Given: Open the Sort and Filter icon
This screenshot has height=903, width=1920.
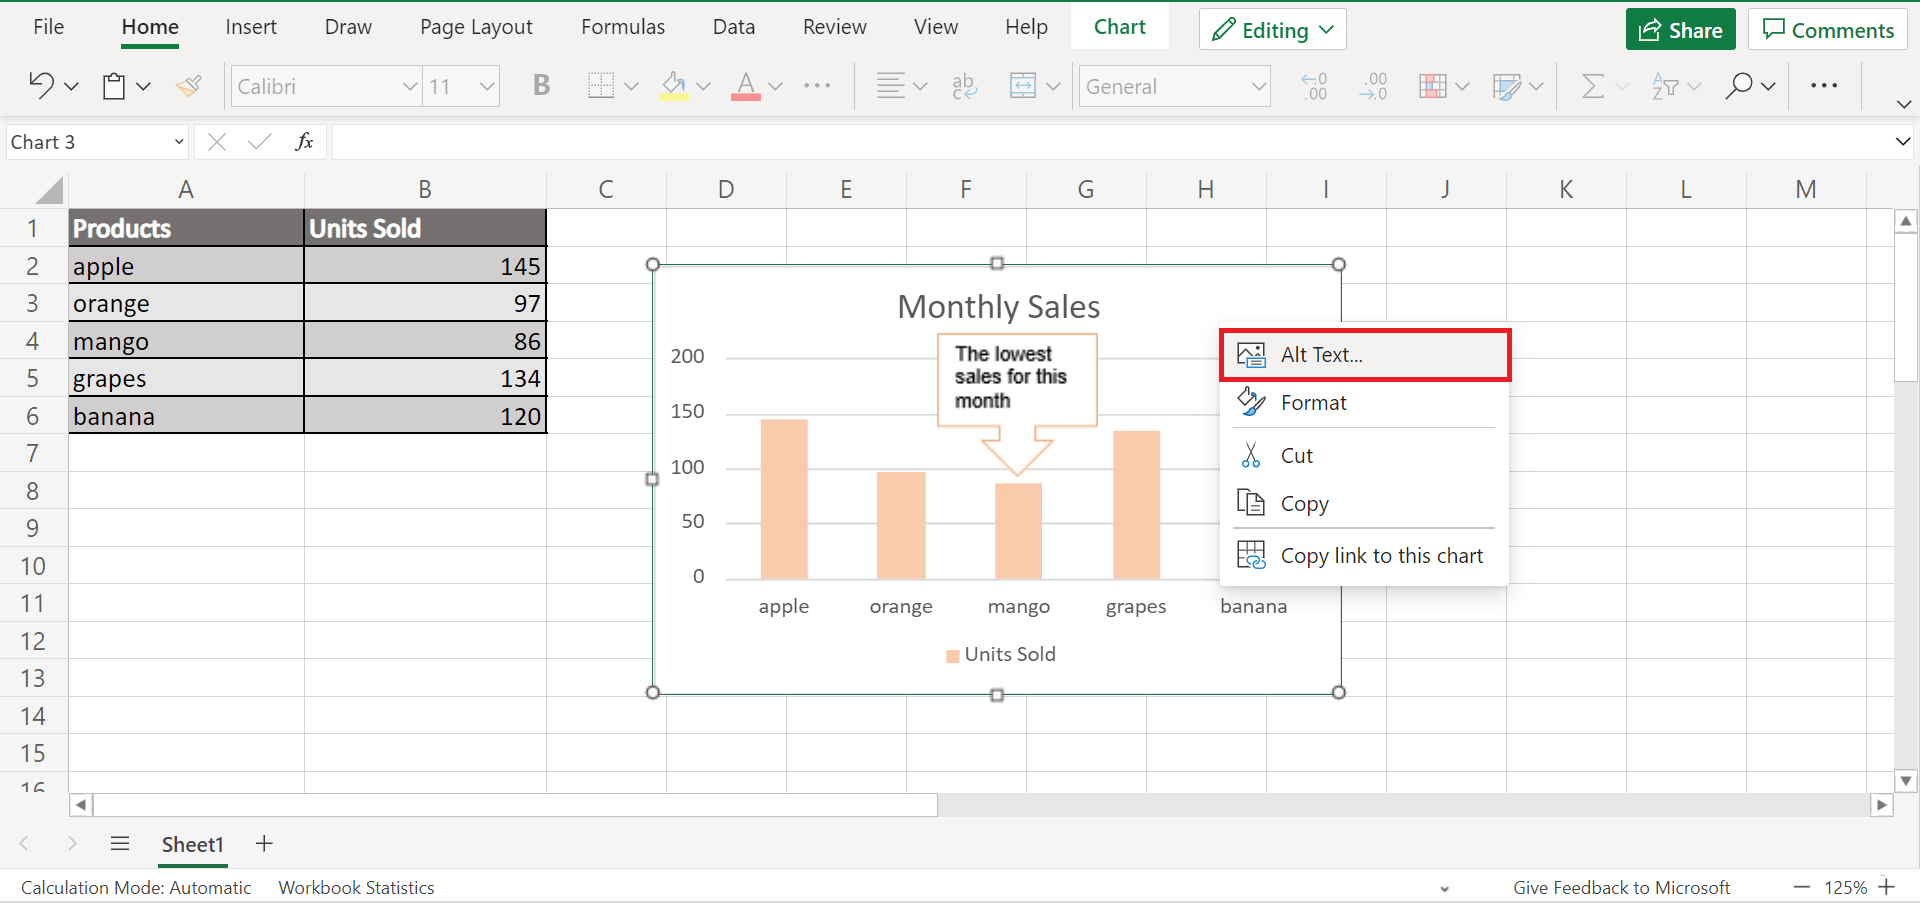Looking at the screenshot, I should pyautogui.click(x=1668, y=85).
